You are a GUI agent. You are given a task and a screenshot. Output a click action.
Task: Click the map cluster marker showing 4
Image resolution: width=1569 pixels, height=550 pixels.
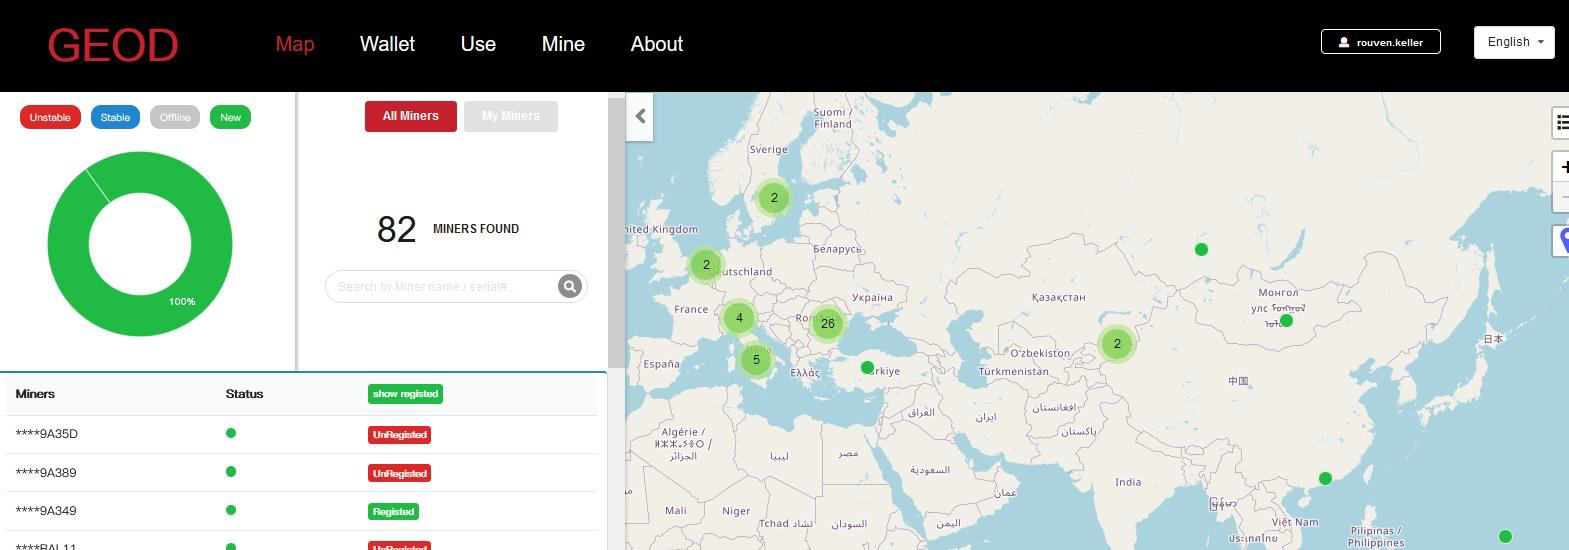[739, 318]
